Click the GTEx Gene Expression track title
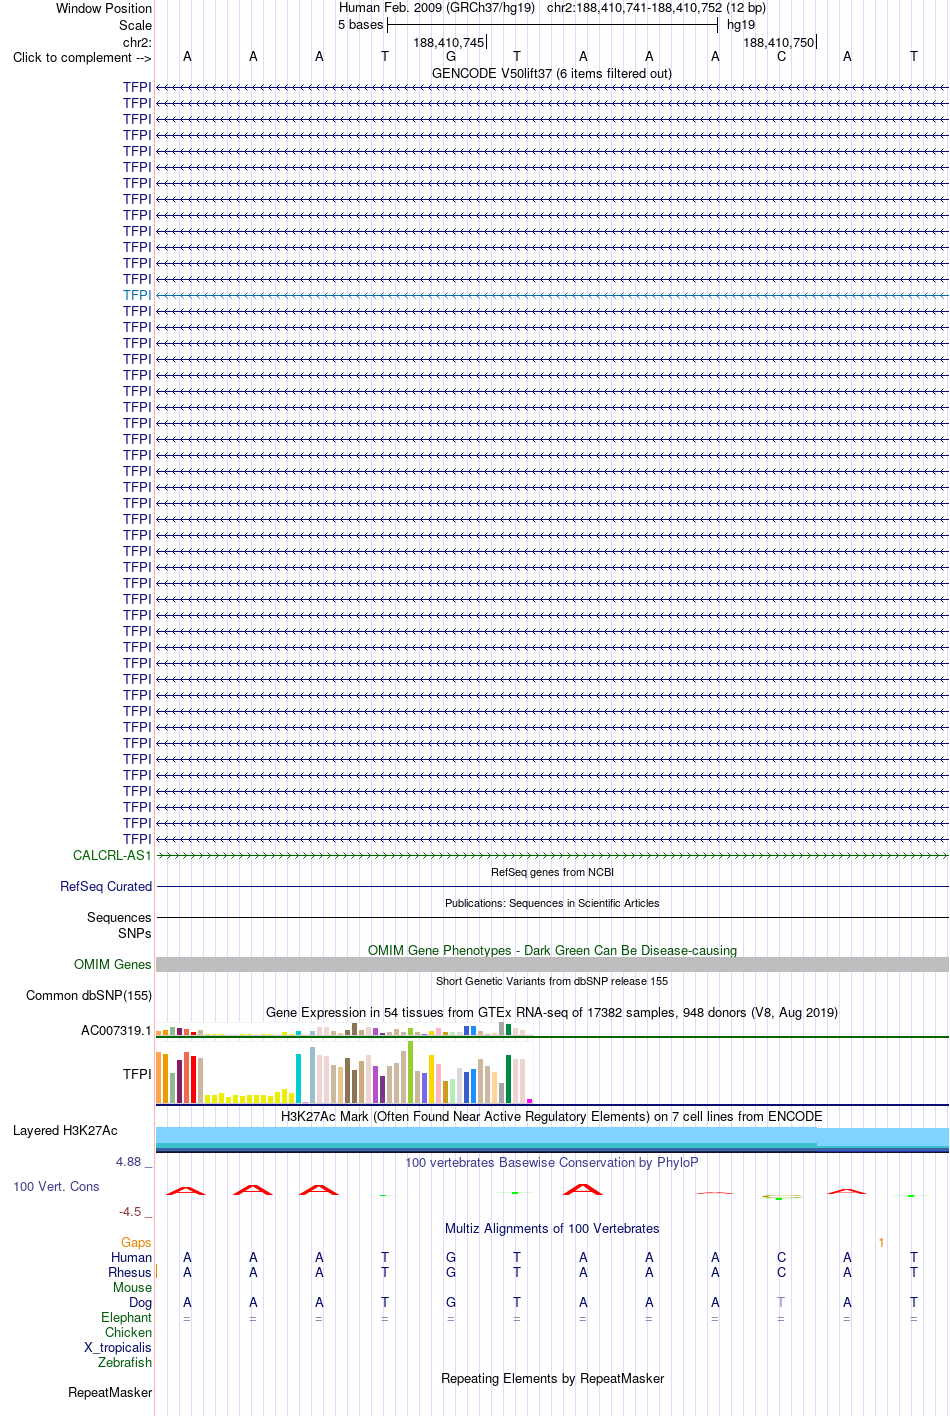The width and height of the screenshot is (950, 1416). click(x=552, y=1012)
